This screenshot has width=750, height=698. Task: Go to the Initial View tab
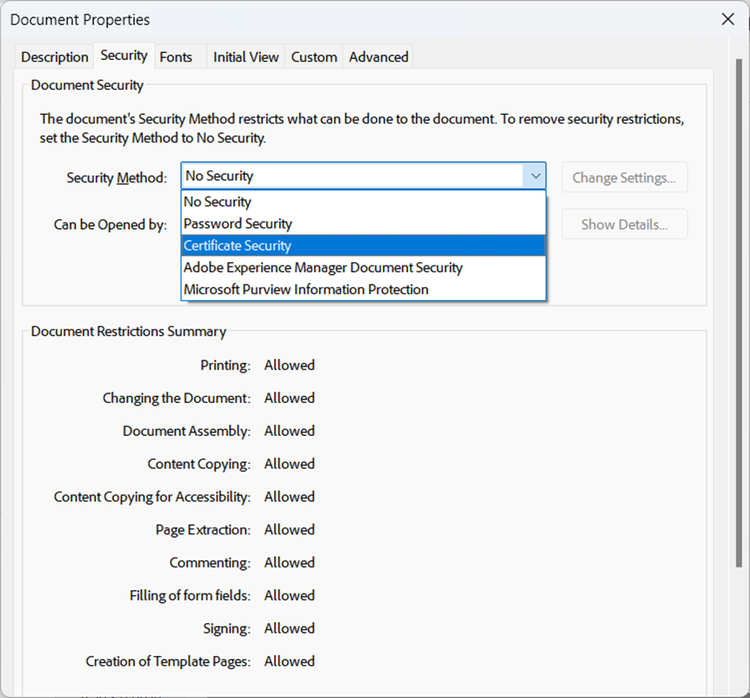(246, 57)
